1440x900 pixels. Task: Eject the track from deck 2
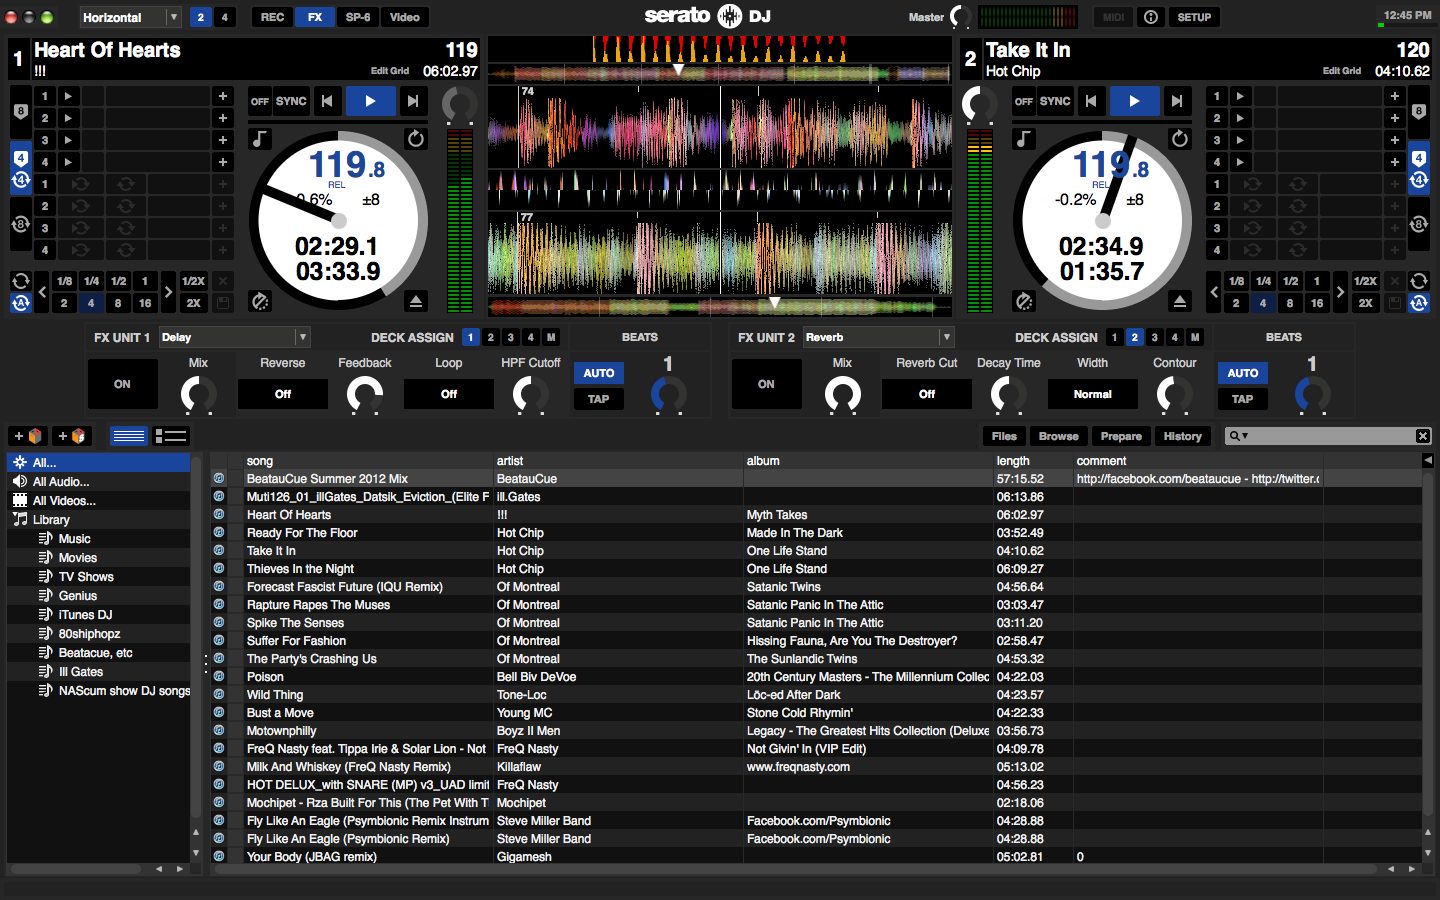[1180, 301]
